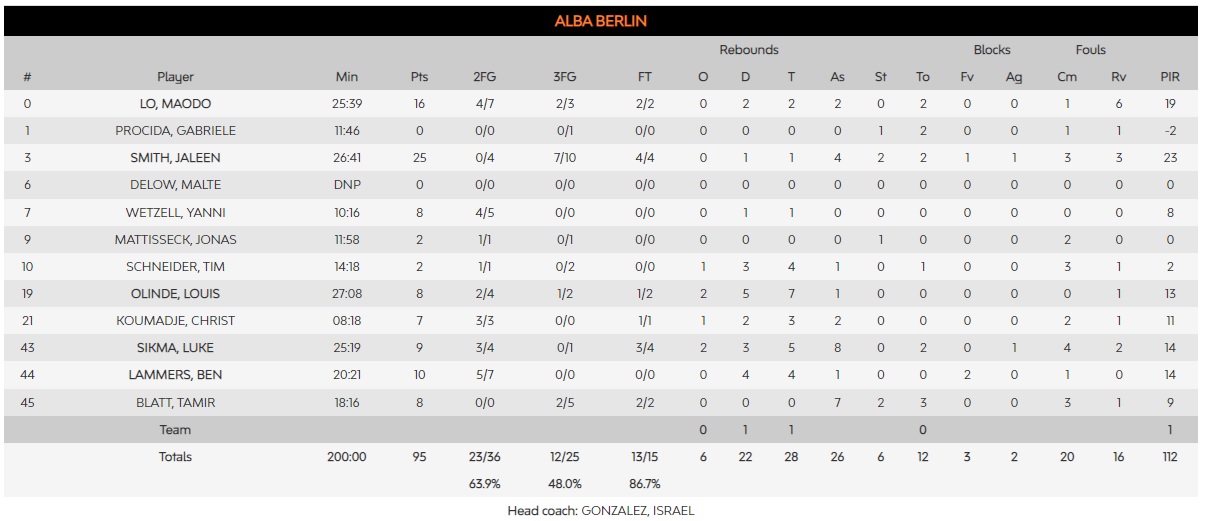The image size is (1205, 521).
Task: Open player LO, MAODO profile link
Action: click(175, 104)
